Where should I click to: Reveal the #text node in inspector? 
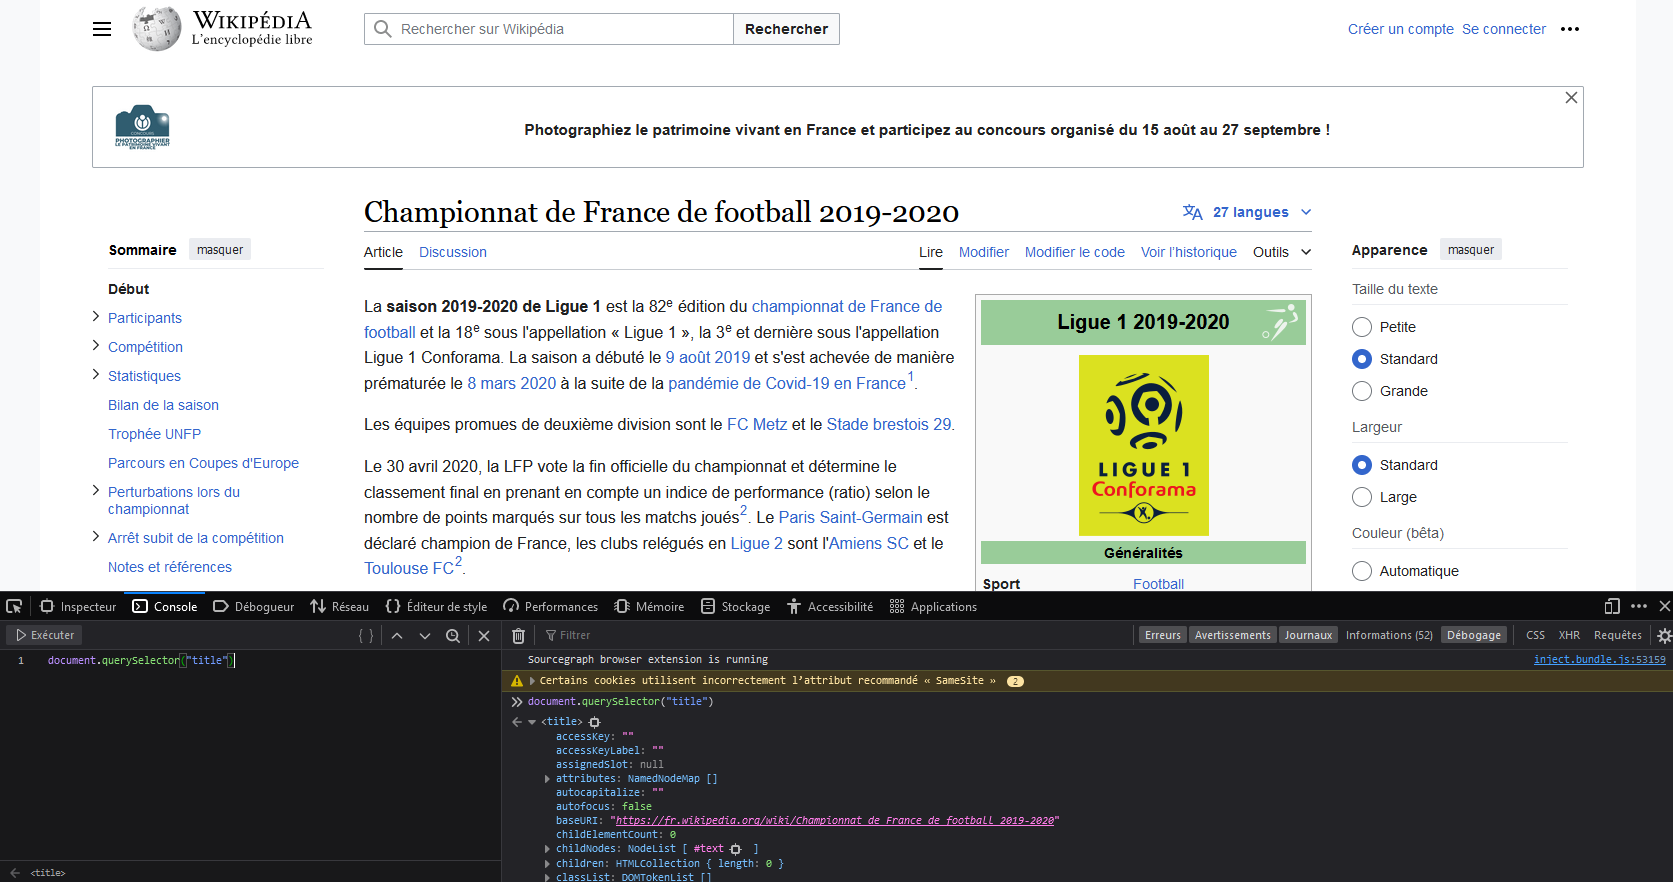pyautogui.click(x=736, y=849)
